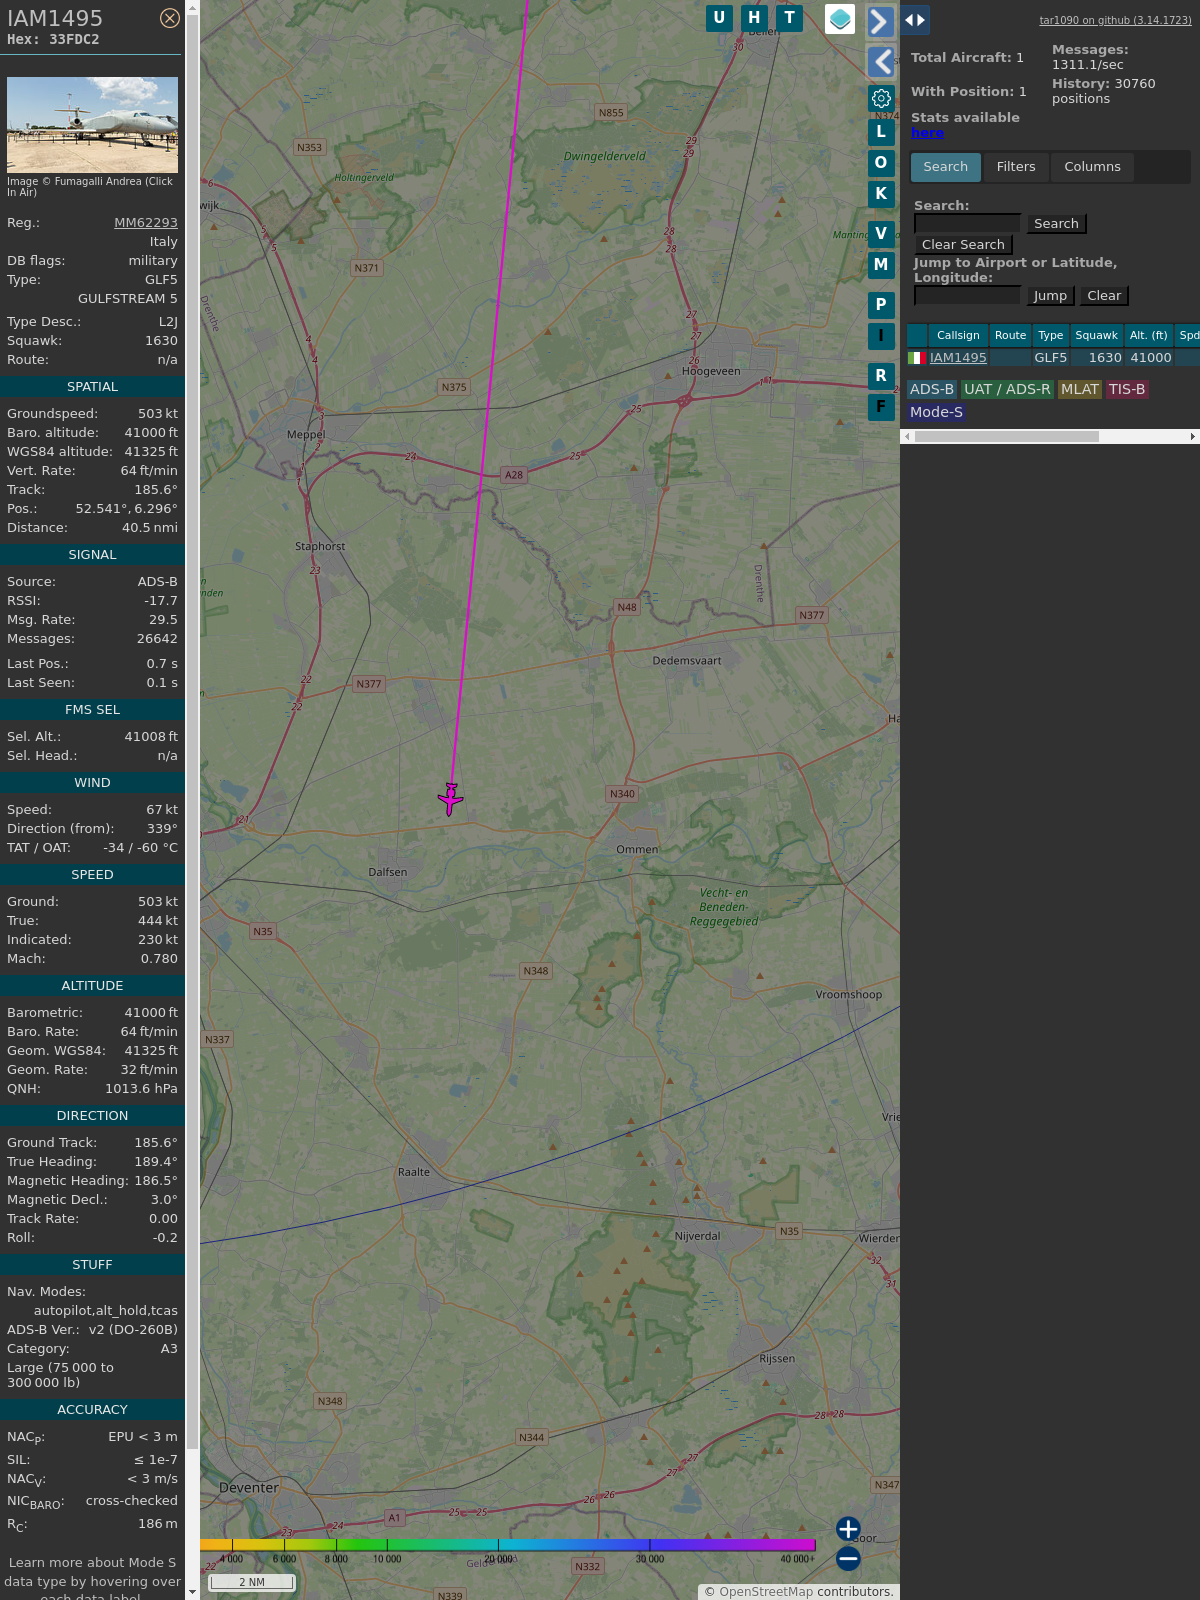Screen dimensions: 1200x1600
Task: Zoom out with the minus button
Action: (x=848, y=1558)
